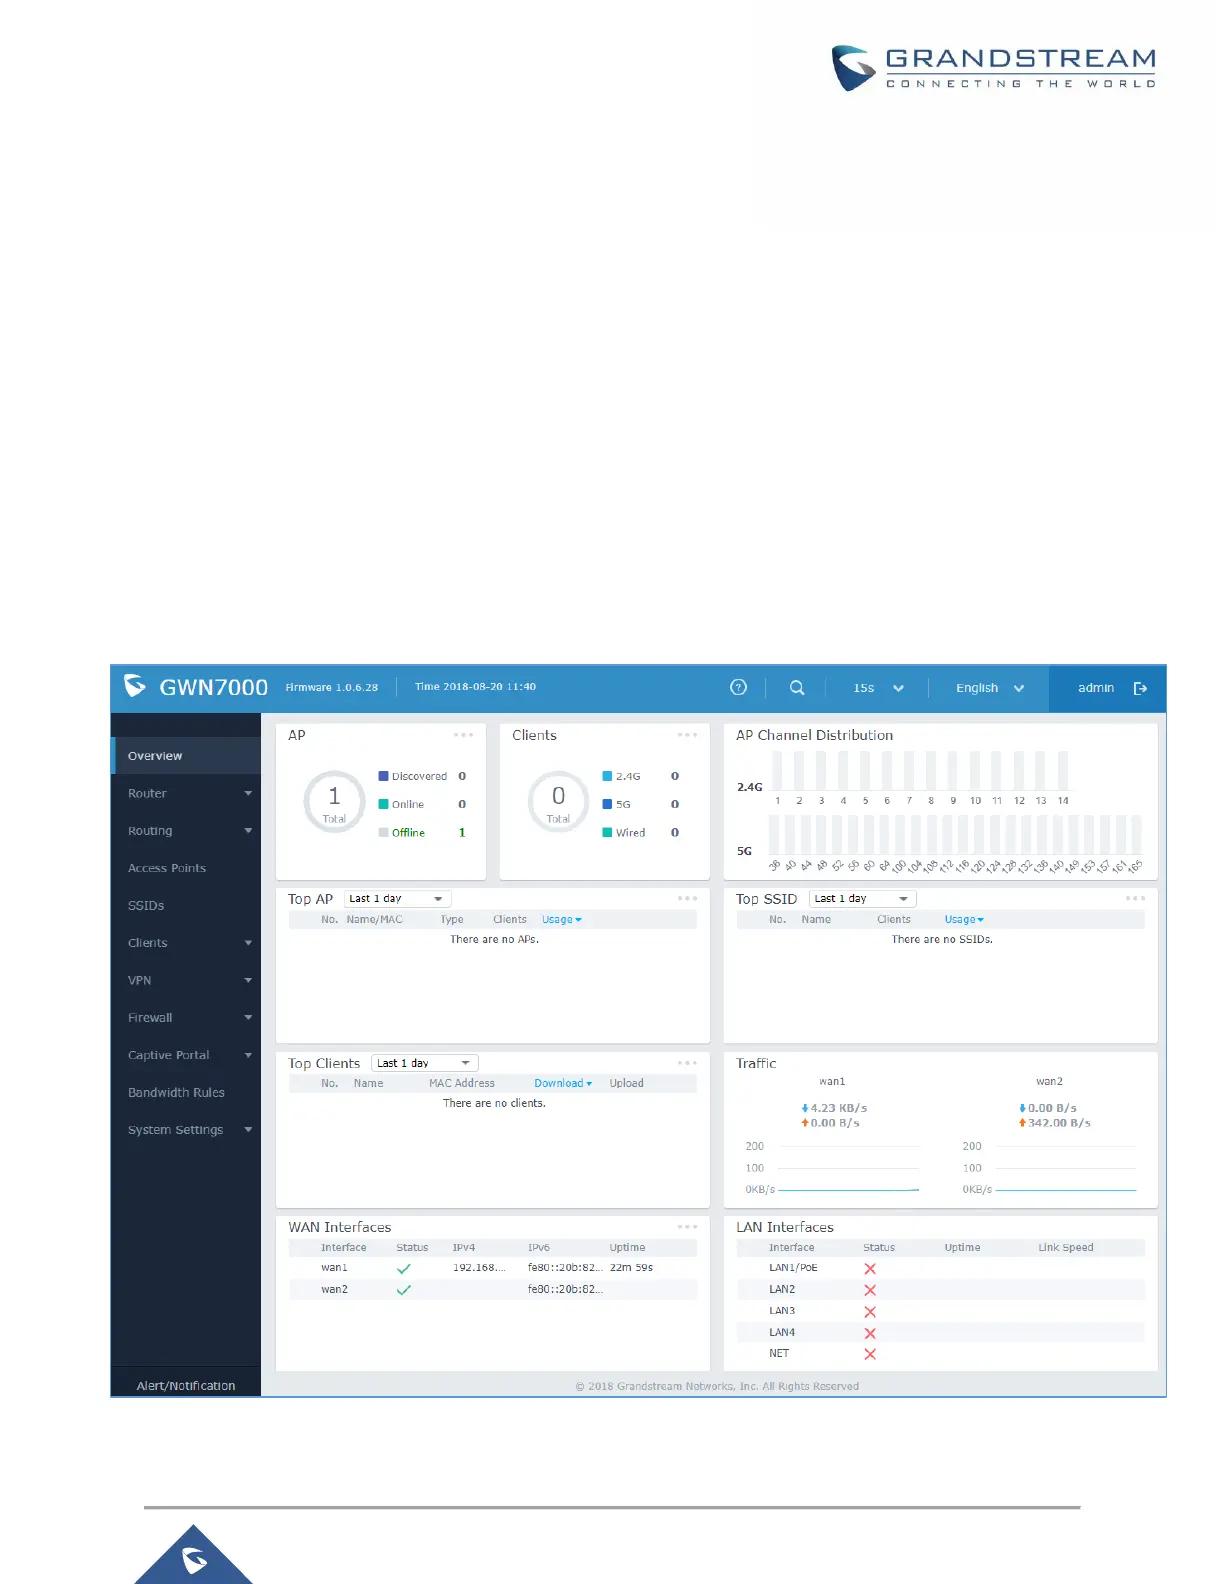Open the help question mark icon
Viewport: 1224px width, 1584px height.
[739, 687]
